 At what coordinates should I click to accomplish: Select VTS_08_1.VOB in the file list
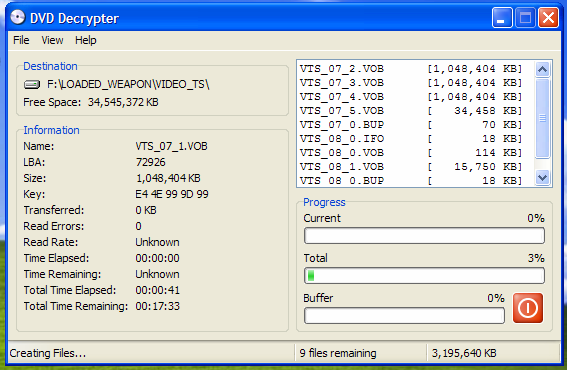(x=411, y=167)
